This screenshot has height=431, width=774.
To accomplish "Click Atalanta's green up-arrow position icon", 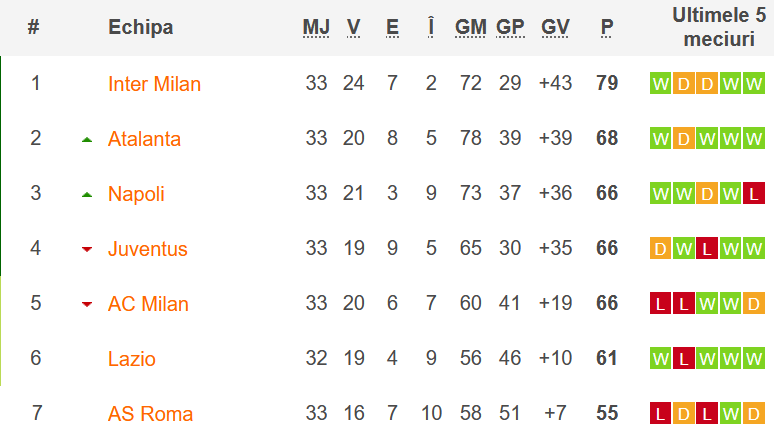I will pos(87,139).
